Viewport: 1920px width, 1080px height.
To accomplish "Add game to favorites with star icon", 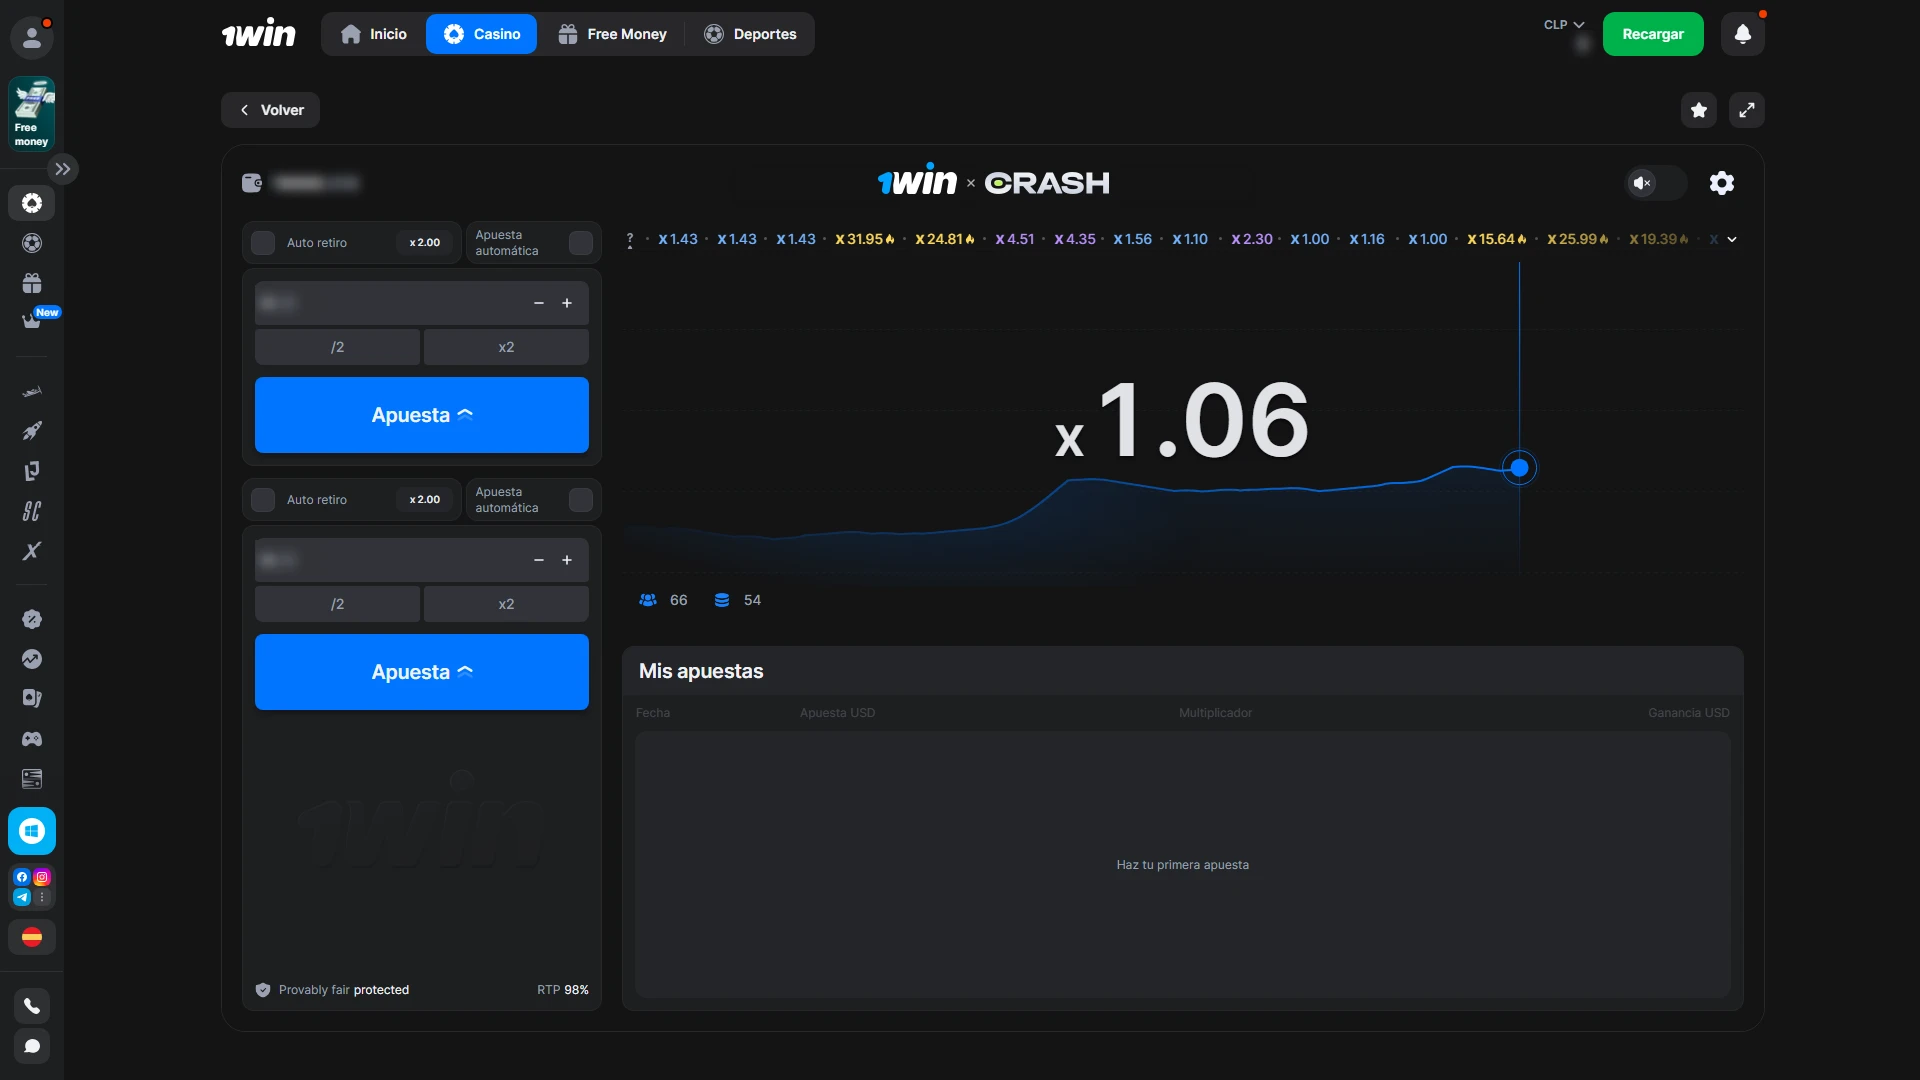I will tap(1698, 110).
